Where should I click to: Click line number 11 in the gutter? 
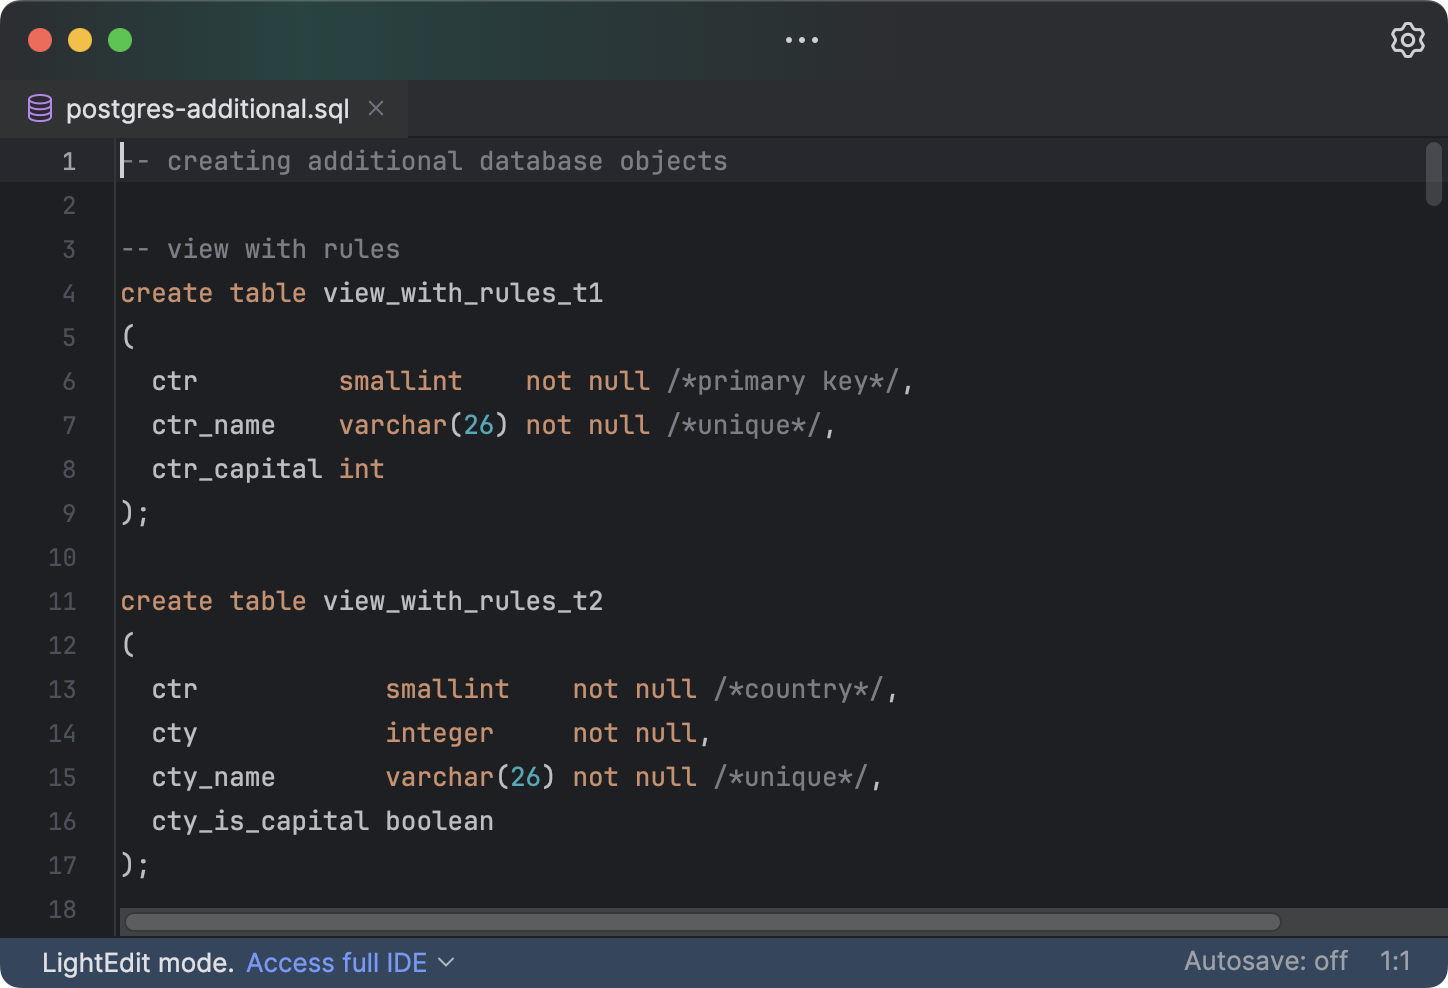tap(62, 601)
